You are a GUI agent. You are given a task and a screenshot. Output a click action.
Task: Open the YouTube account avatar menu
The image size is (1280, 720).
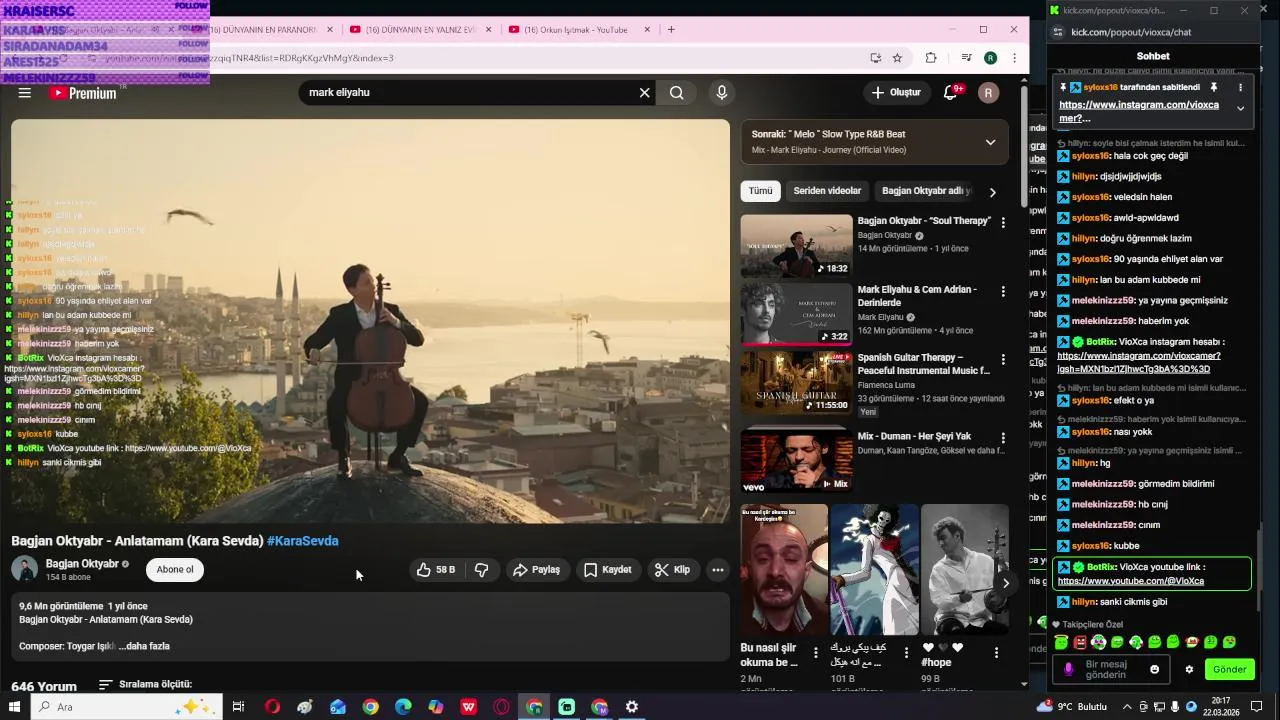pyautogui.click(x=989, y=93)
